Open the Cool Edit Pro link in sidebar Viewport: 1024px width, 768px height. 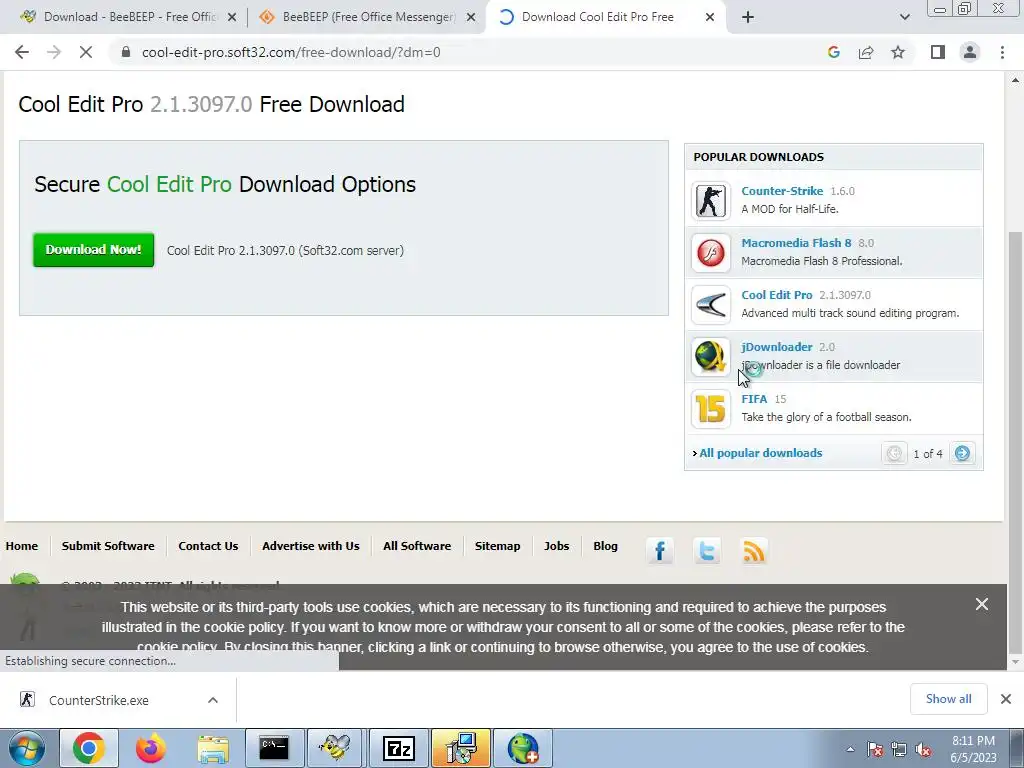click(x=776, y=295)
